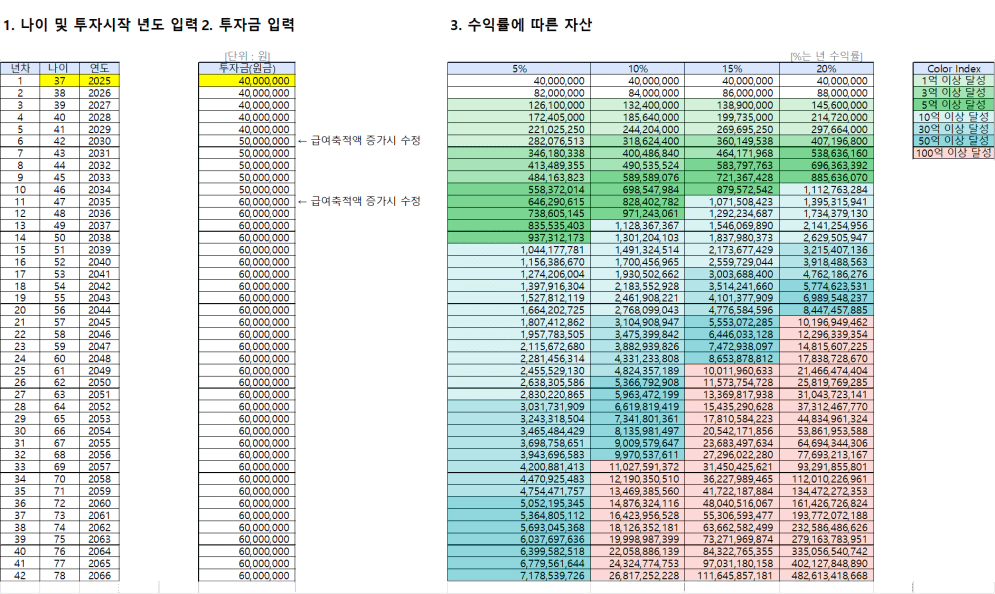Screen dimensions: 995x594
Task: Click the '급여축적액 증가시 수정' note beside 2030 row
Action: tap(359, 141)
